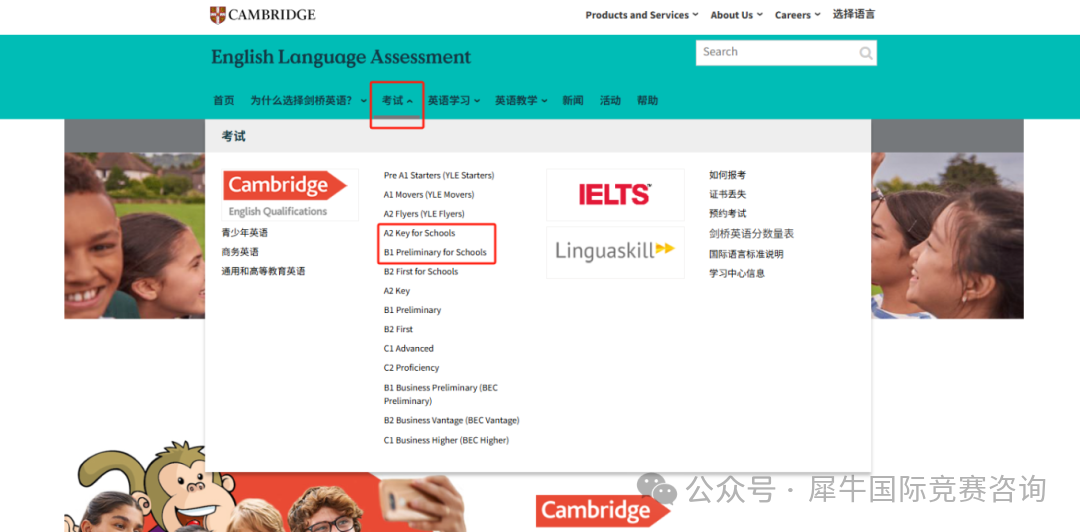
Task: Open 青少年英语 category link
Action: [244, 233]
